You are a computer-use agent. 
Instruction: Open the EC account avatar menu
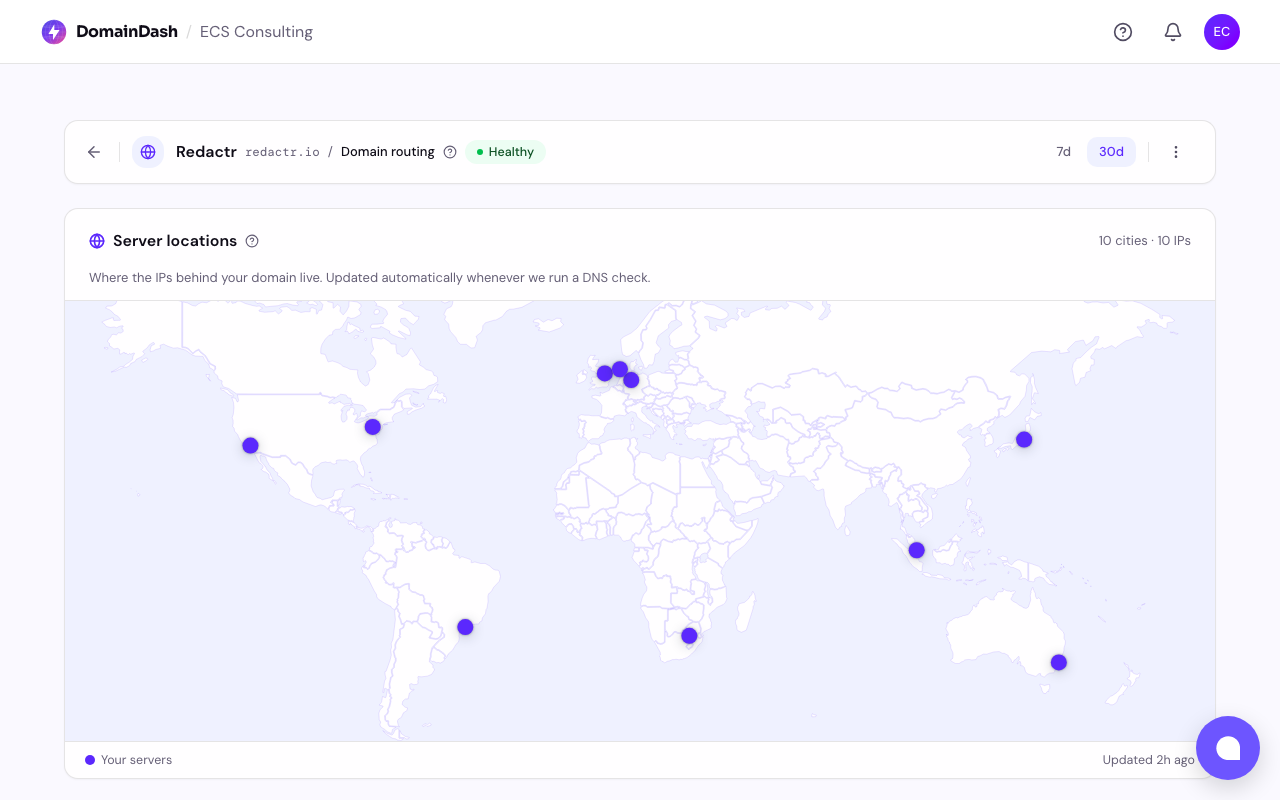[1222, 32]
